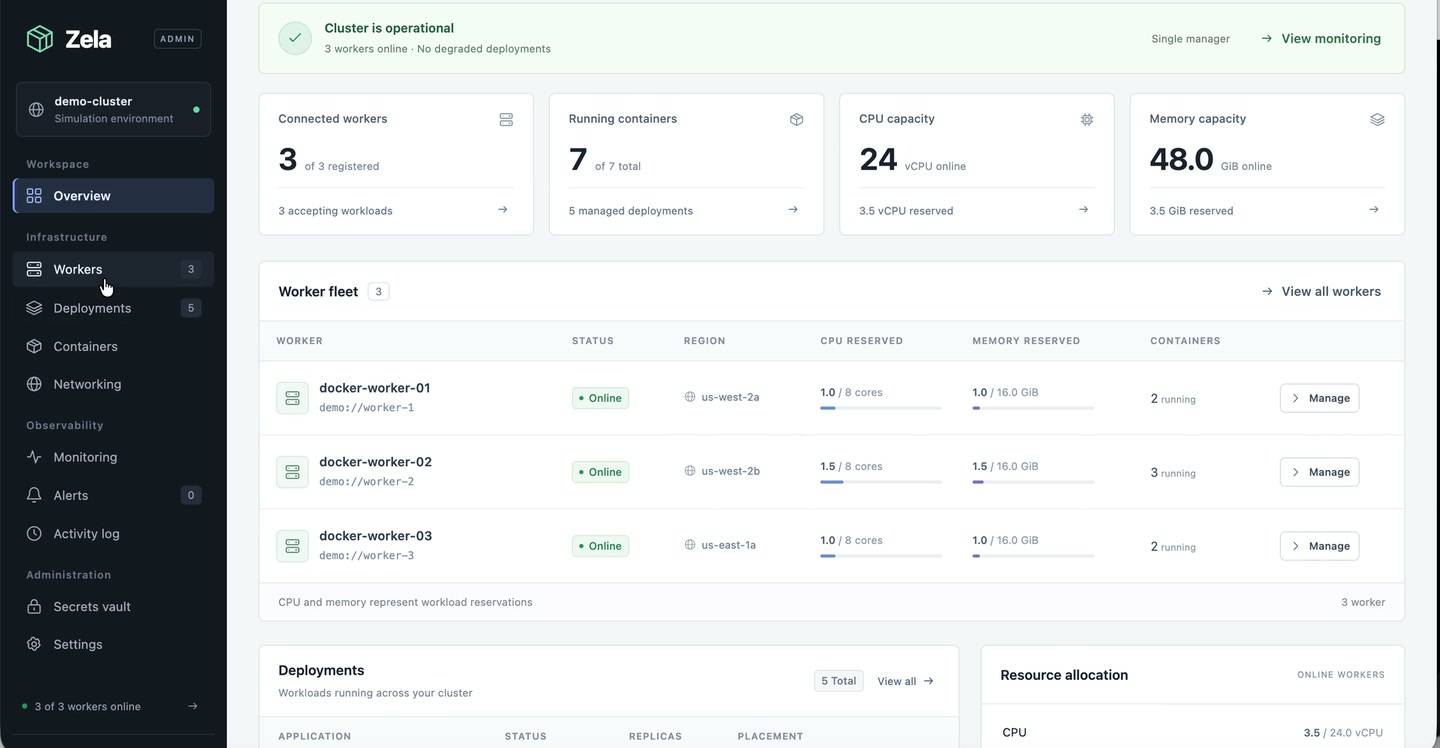Open the Secrets vault page

coord(113,606)
